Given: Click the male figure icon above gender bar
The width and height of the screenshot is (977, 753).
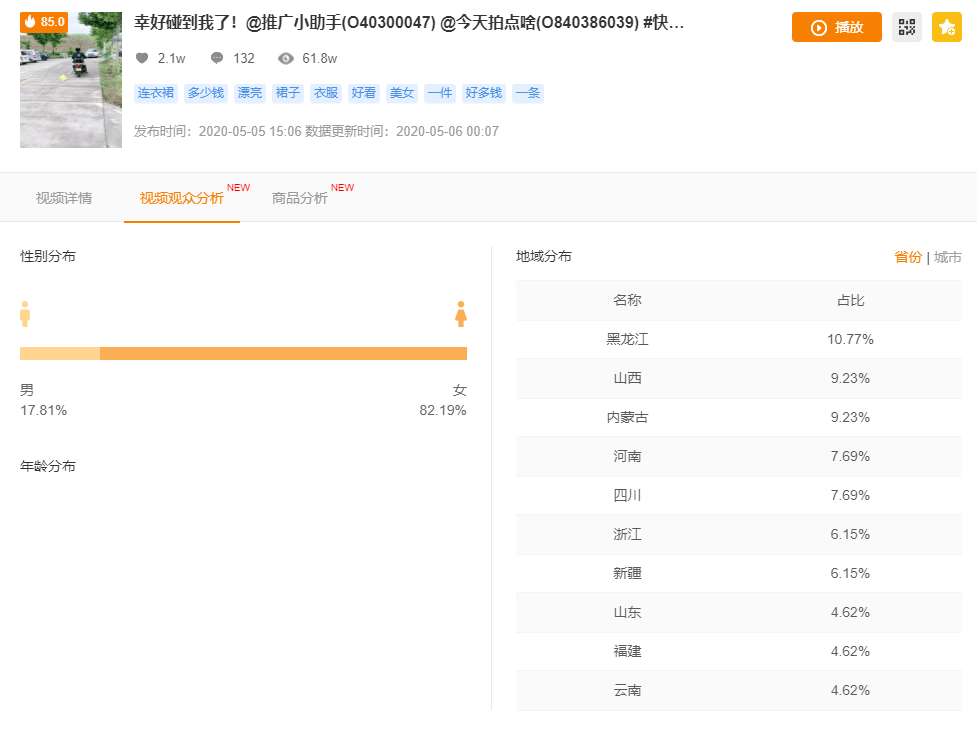Looking at the screenshot, I should [x=23, y=313].
